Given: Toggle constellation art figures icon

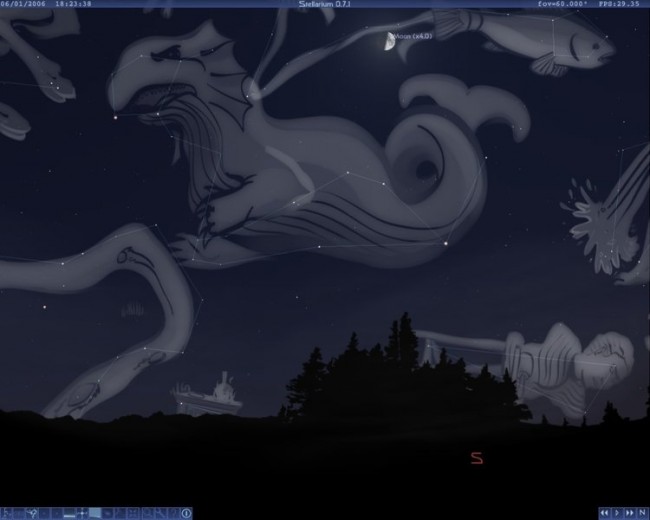Looking at the screenshot, I should click(32, 513).
